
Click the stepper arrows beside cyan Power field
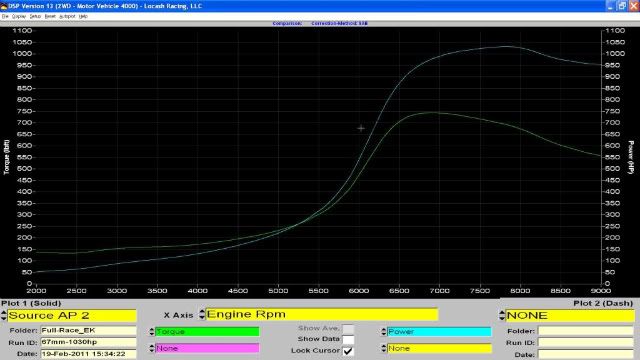tap(384, 331)
